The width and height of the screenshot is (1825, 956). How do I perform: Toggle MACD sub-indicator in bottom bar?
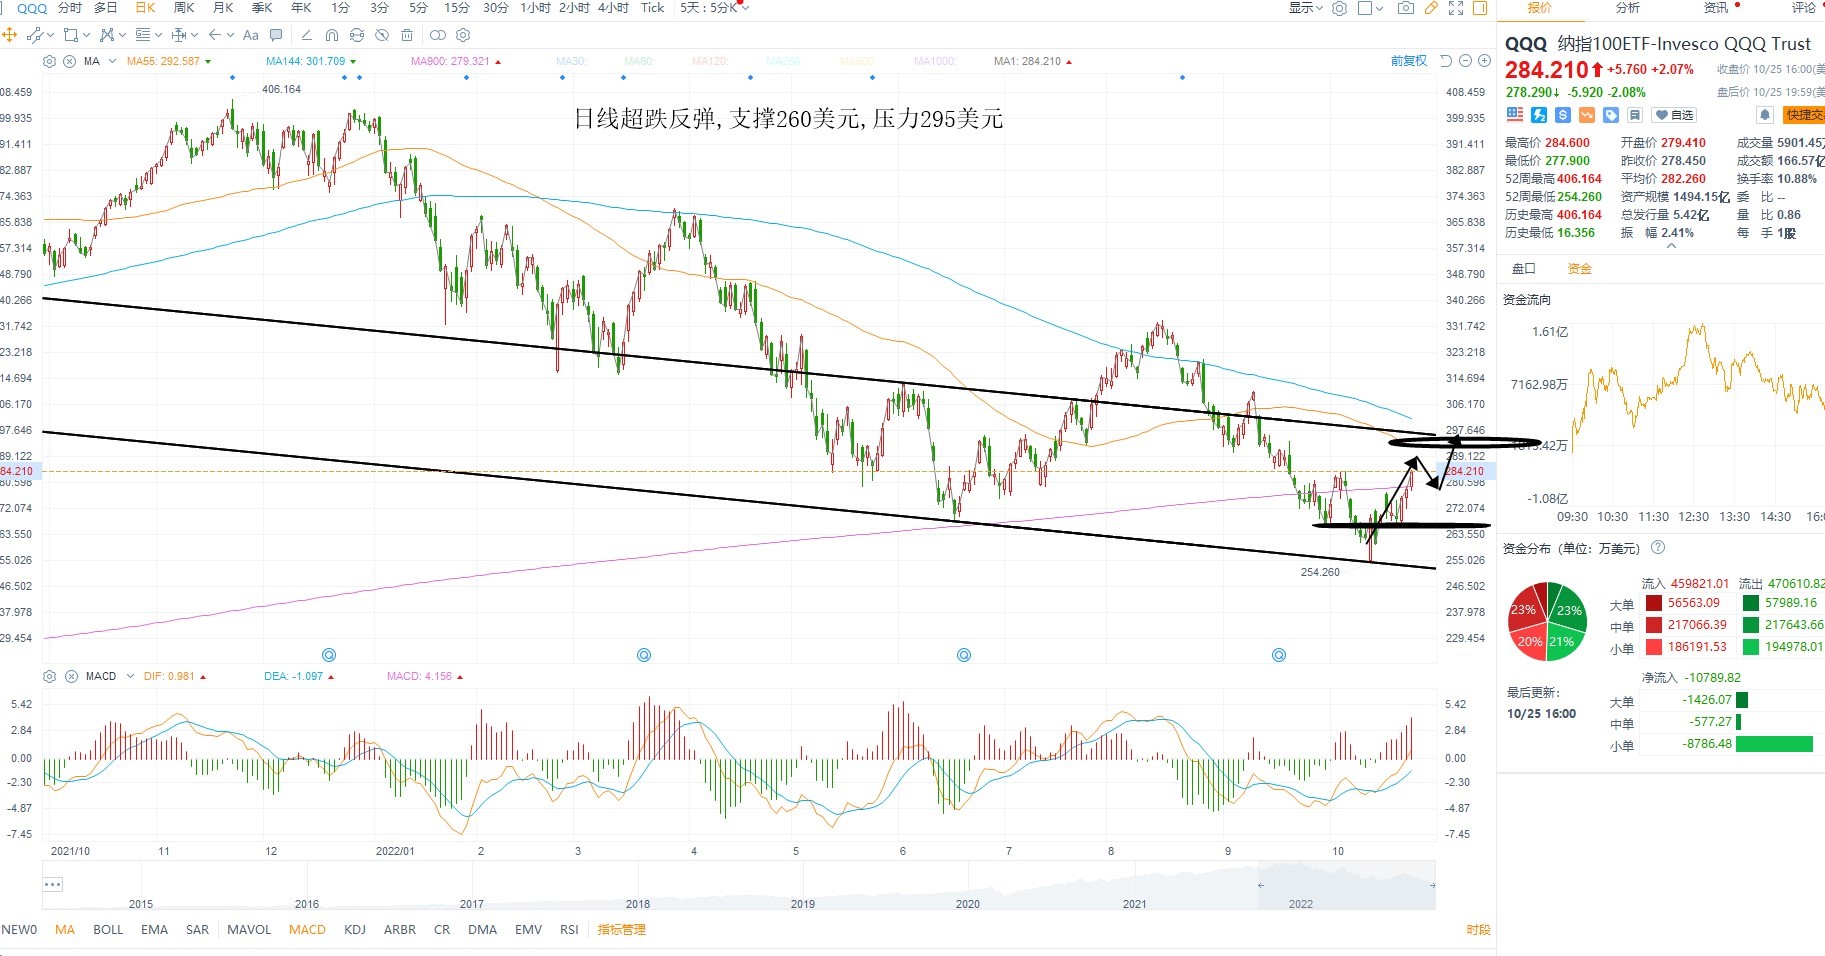click(307, 930)
